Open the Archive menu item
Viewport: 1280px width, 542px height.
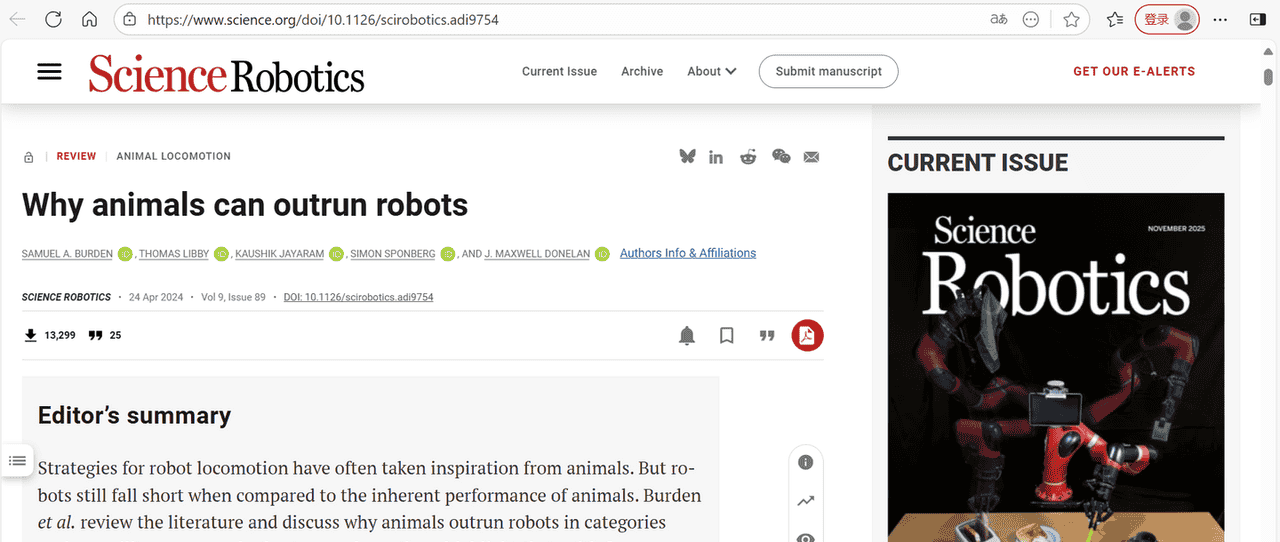click(642, 71)
